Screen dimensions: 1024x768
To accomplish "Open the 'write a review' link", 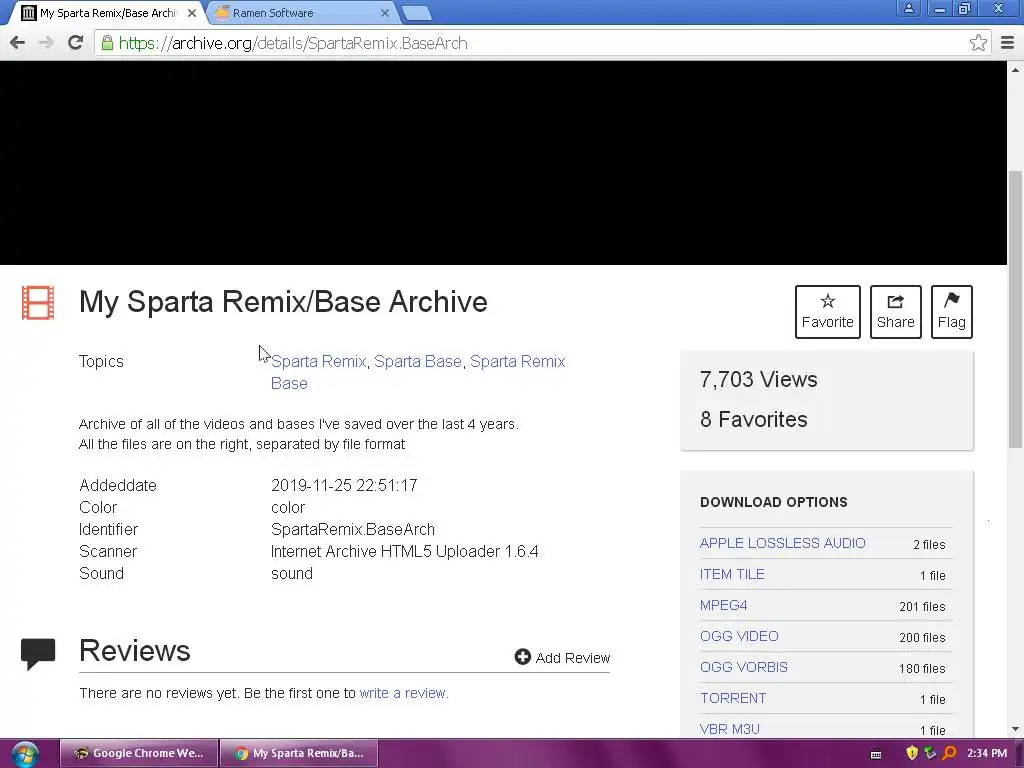I will [403, 693].
